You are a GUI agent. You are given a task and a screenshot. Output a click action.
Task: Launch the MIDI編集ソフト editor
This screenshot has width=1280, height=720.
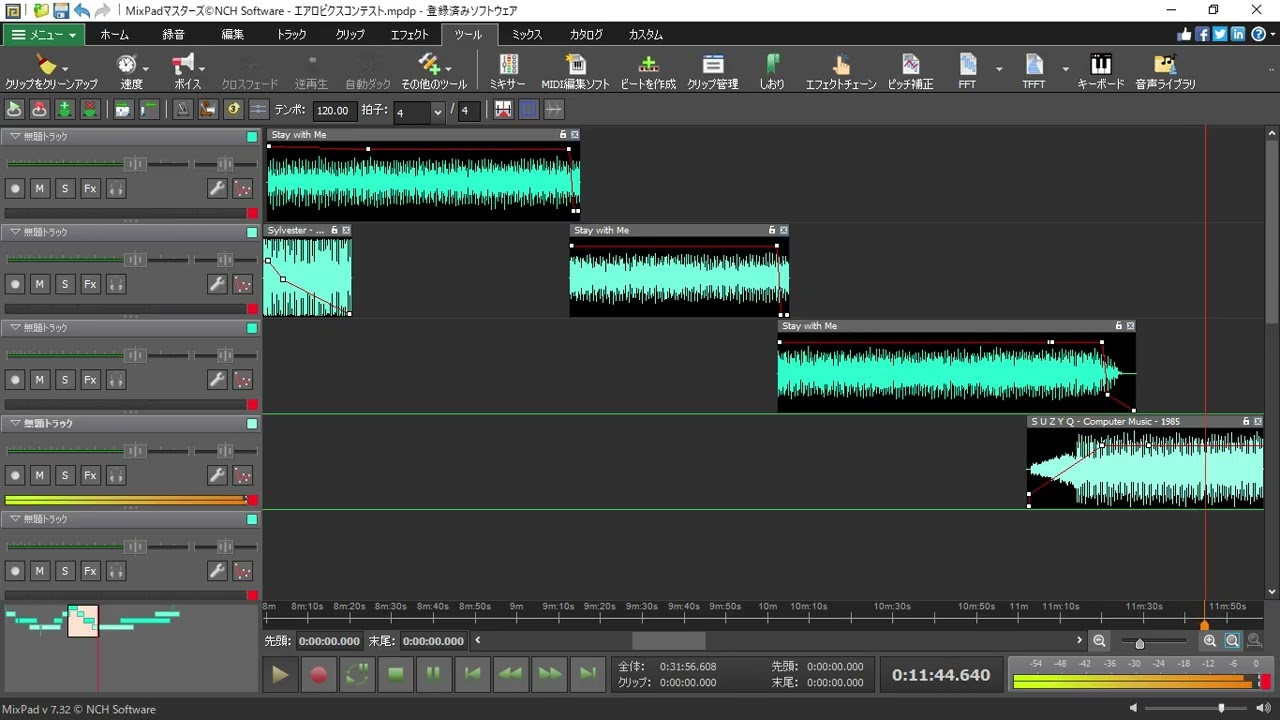[575, 71]
